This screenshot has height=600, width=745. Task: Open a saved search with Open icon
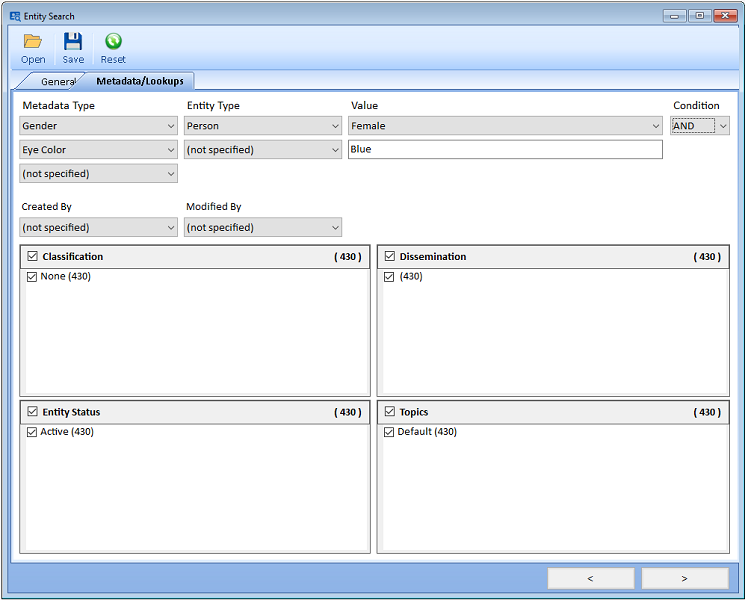pos(33,42)
